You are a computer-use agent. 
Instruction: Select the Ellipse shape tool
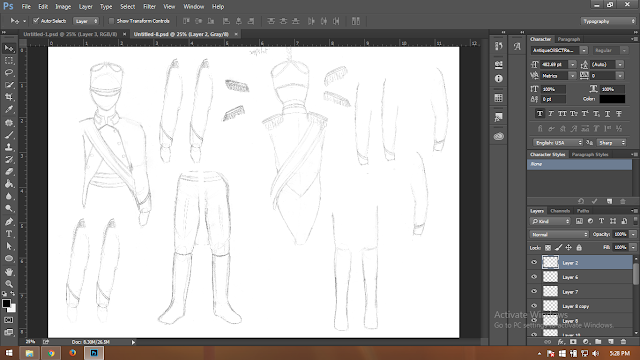9,258
